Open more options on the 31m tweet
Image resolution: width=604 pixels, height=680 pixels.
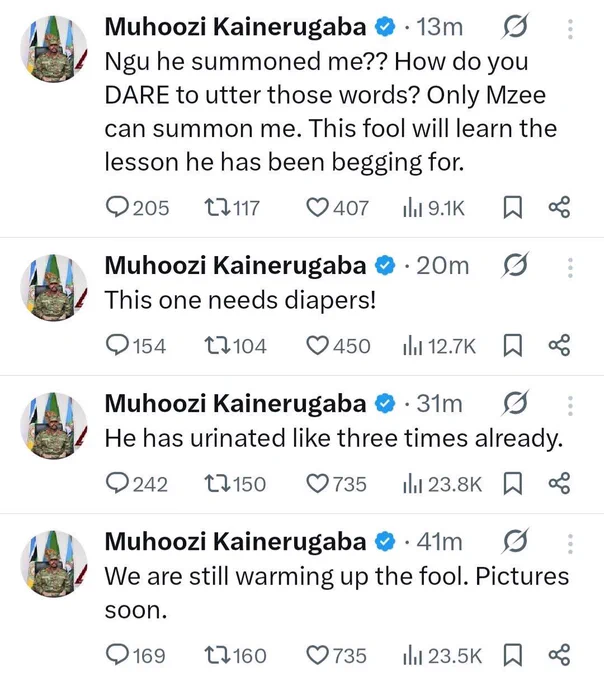tap(570, 406)
